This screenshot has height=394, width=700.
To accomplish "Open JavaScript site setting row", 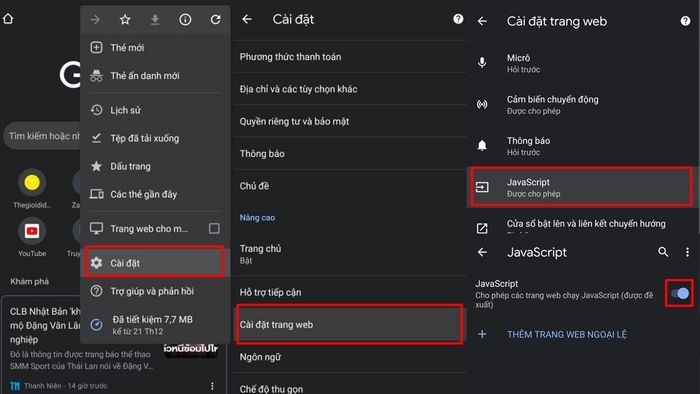I will [x=582, y=187].
